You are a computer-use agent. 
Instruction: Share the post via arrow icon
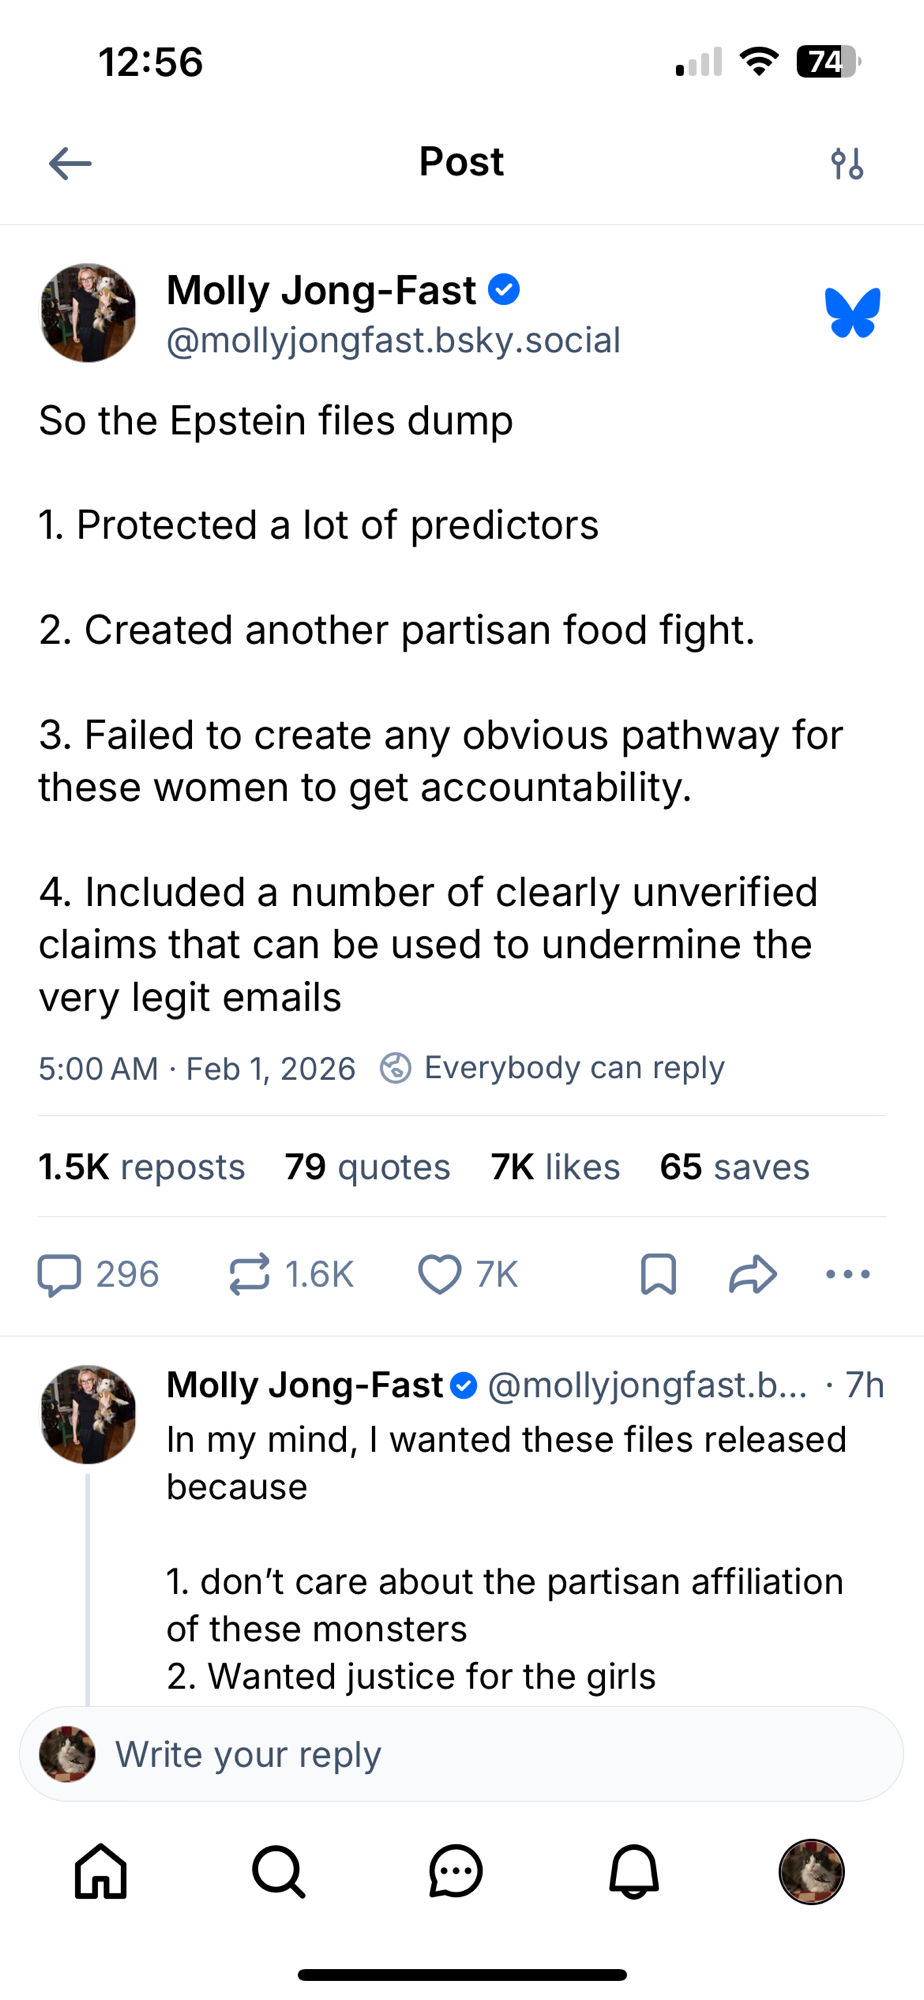753,1275
